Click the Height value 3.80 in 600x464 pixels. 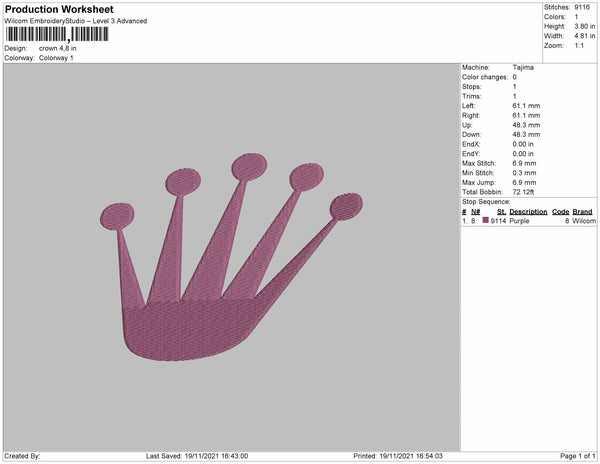click(x=584, y=26)
